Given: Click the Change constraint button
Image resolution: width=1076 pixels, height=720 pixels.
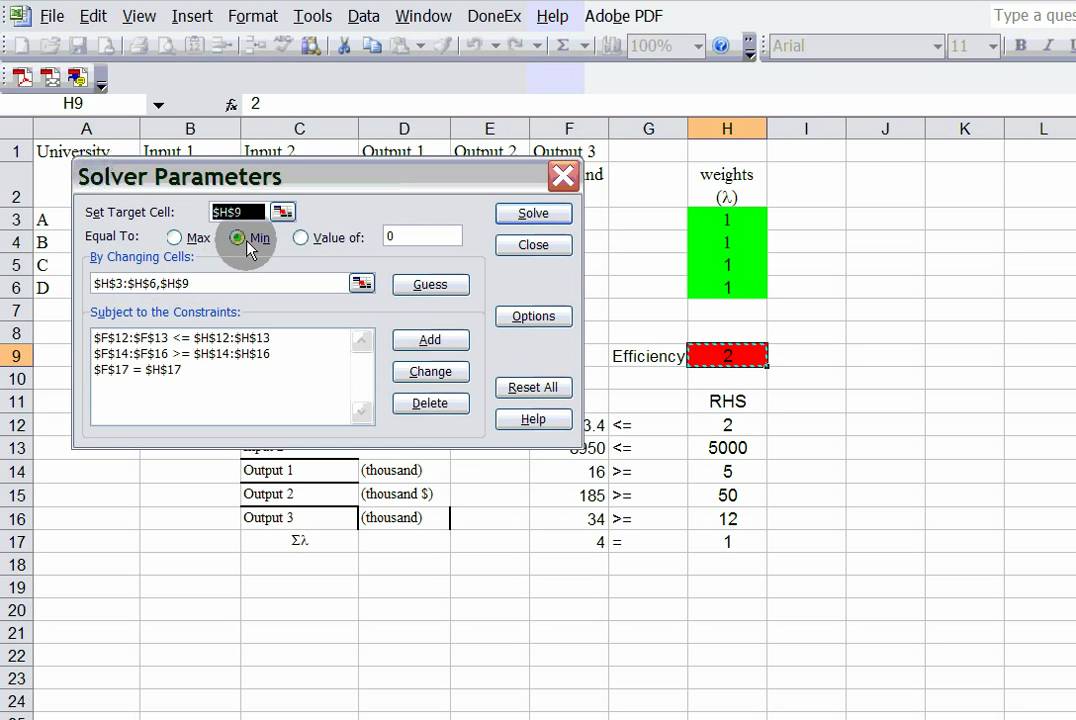Looking at the screenshot, I should [431, 372].
